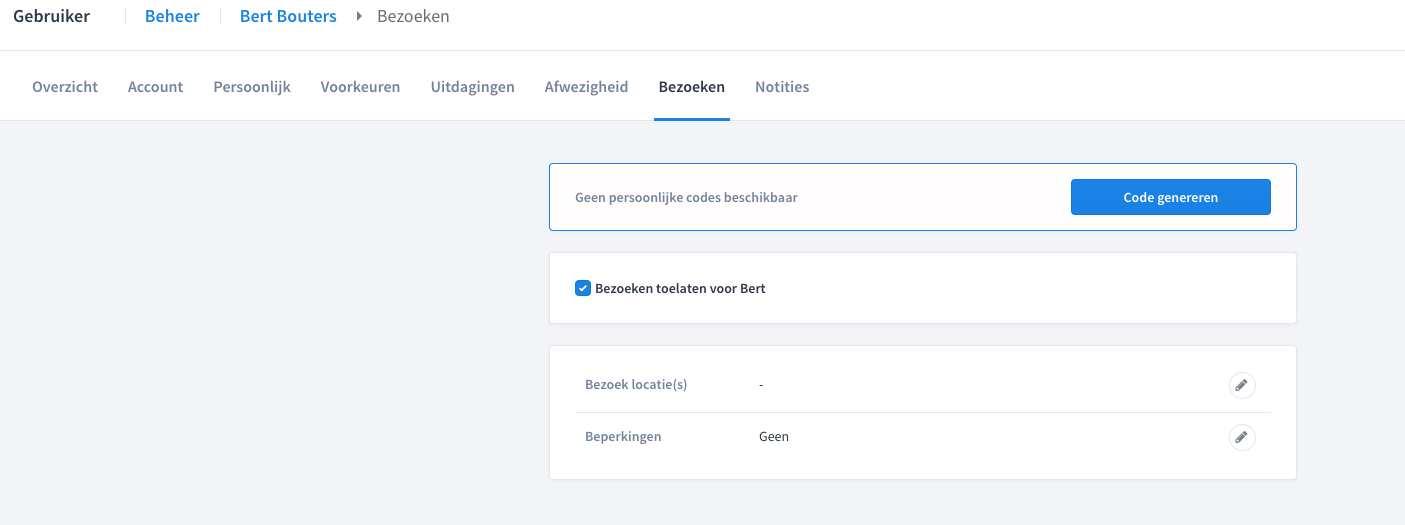The image size is (1405, 525).
Task: Switch to the Notities tab
Action: point(782,87)
